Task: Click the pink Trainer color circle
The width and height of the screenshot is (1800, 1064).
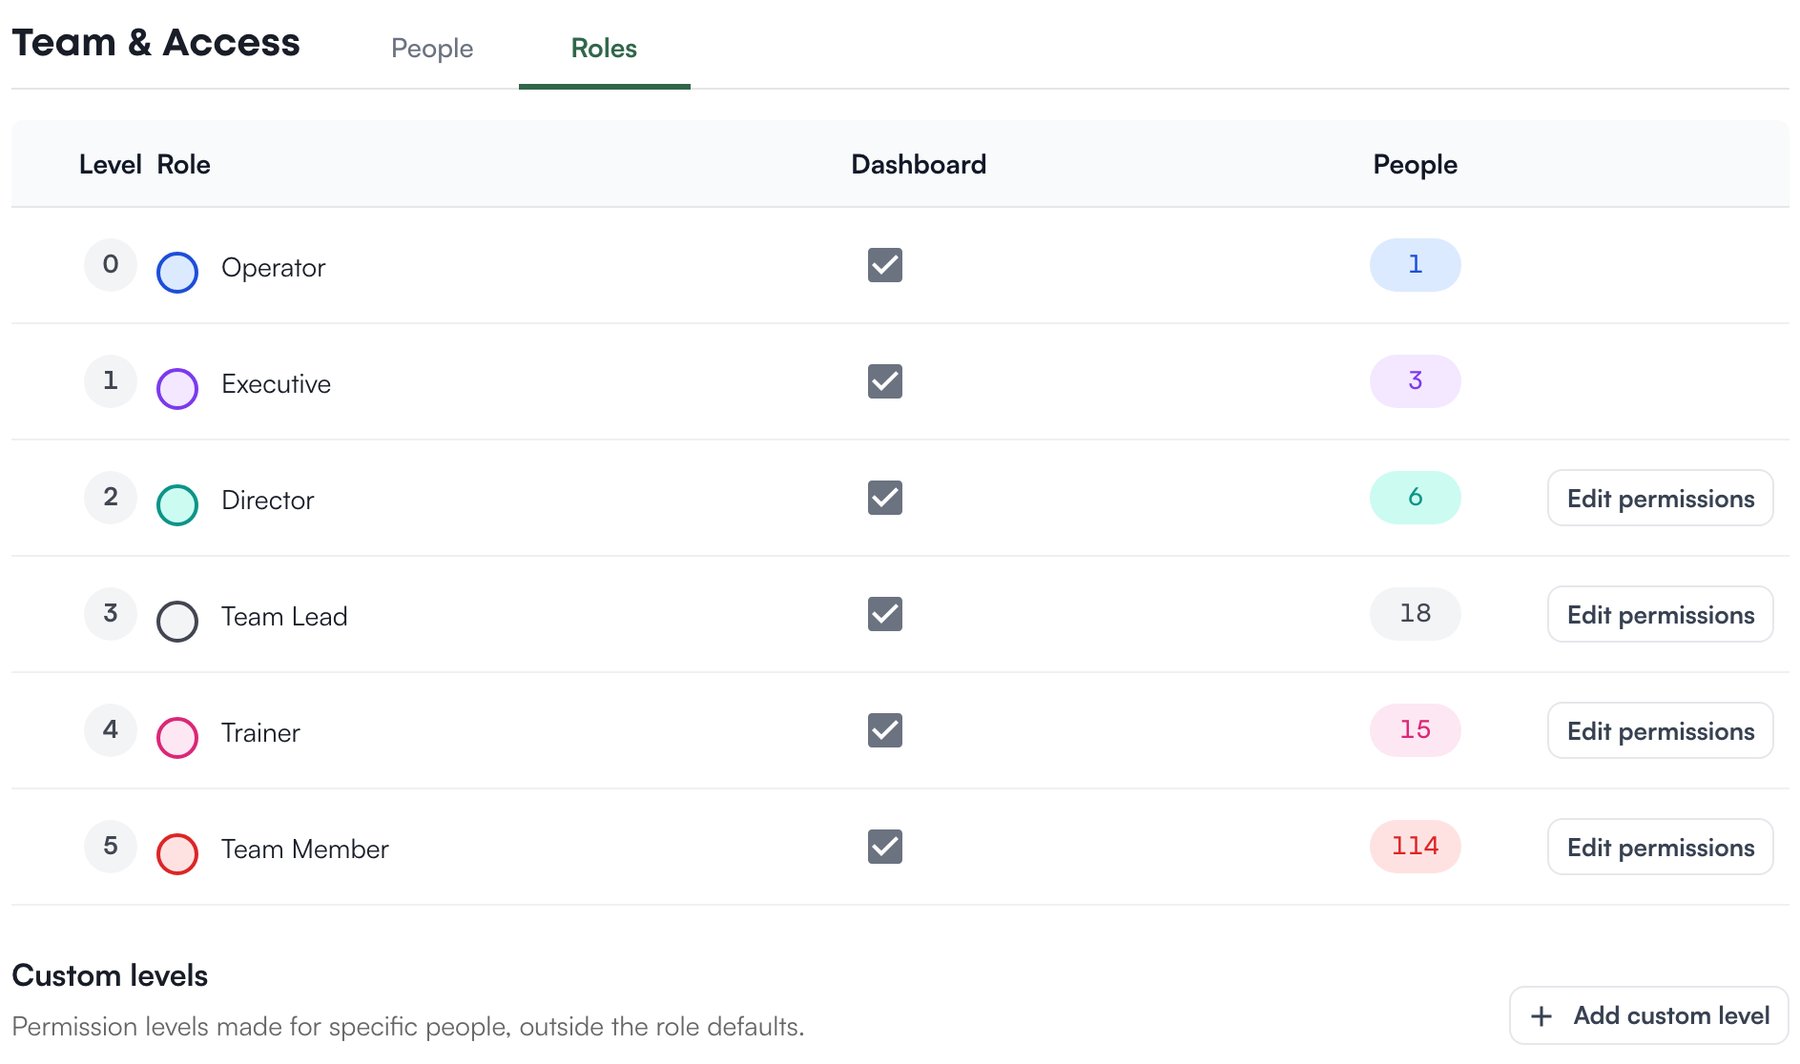Action: 177,737
